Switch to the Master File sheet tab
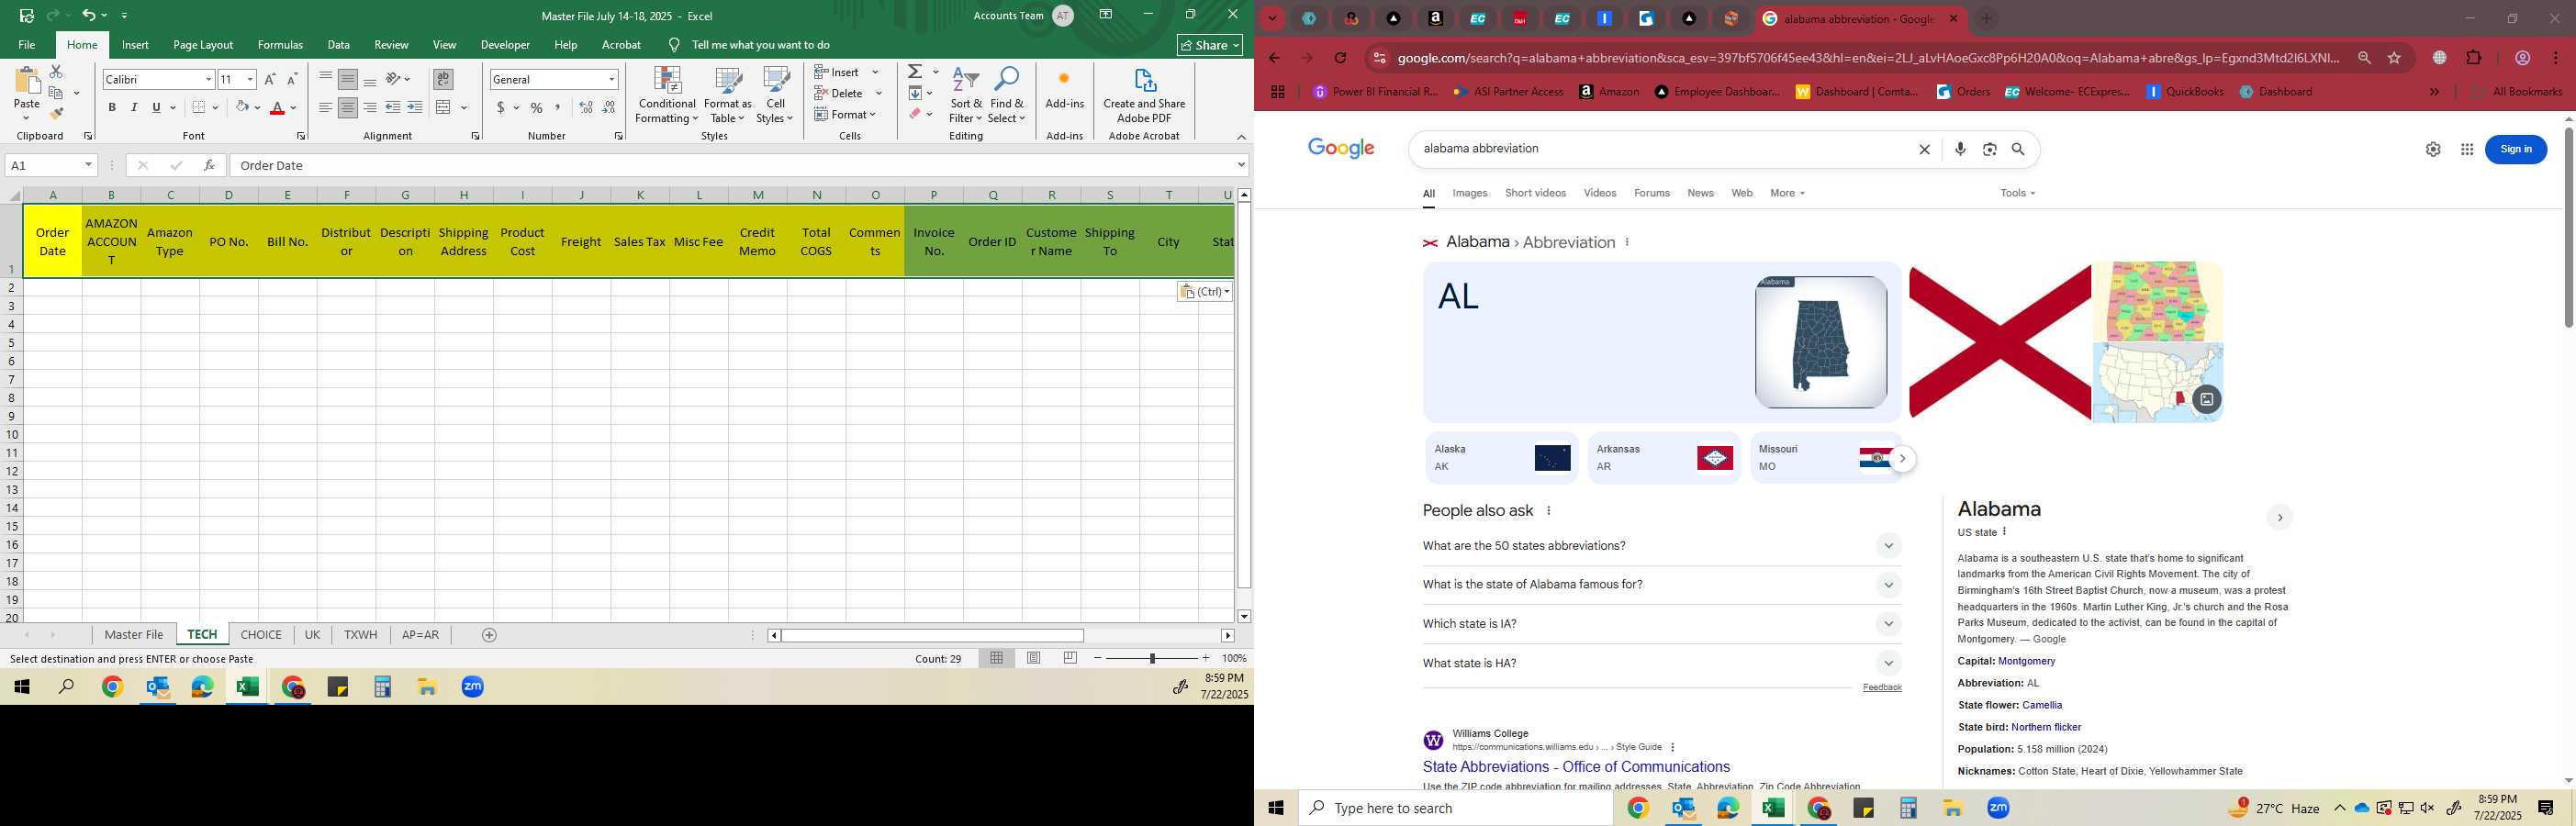 point(134,635)
